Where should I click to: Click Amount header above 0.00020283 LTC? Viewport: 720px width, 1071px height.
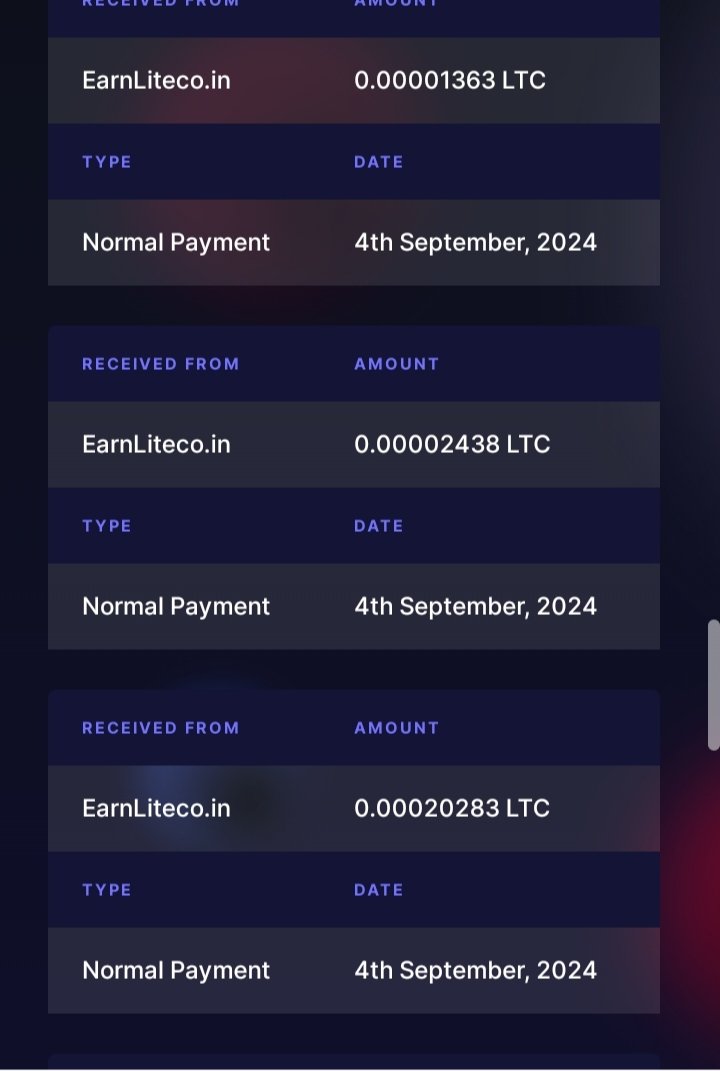click(x=396, y=728)
